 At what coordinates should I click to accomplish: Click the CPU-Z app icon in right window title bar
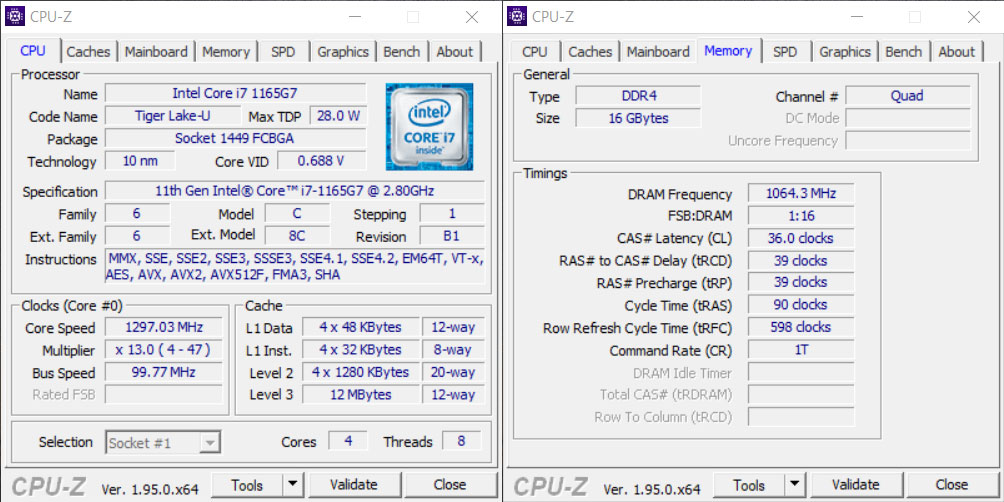coord(517,16)
